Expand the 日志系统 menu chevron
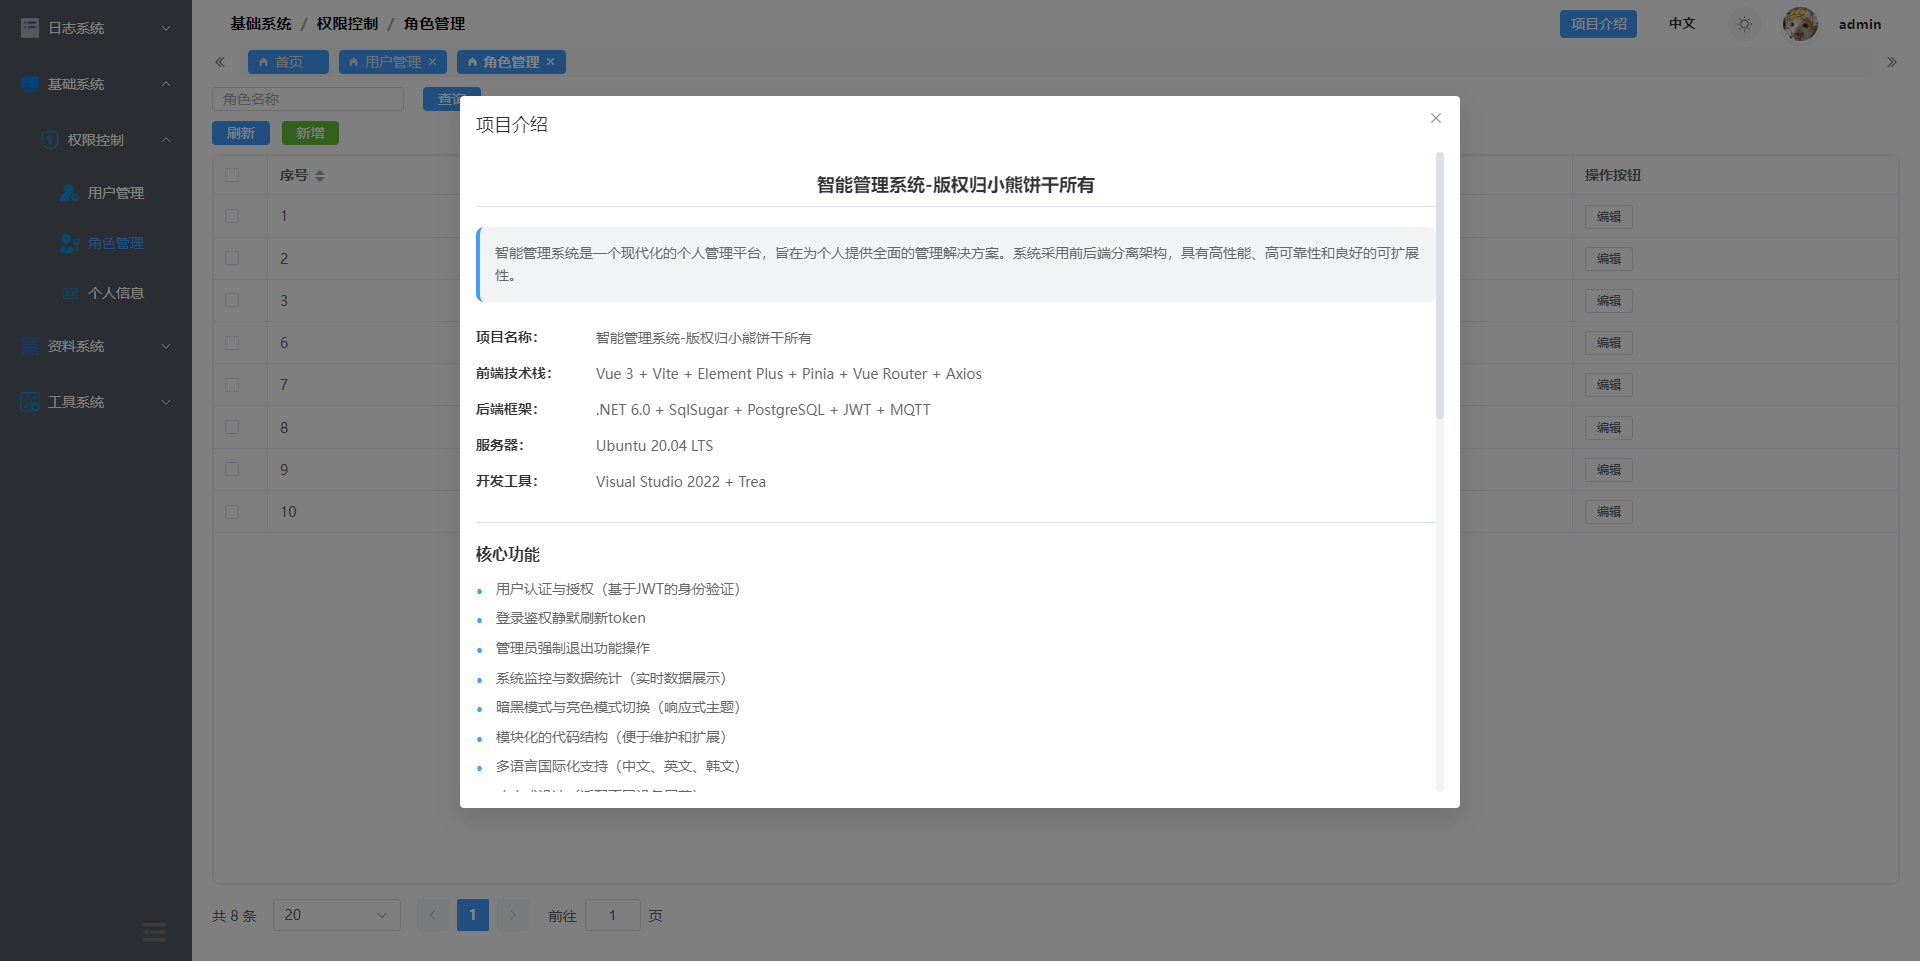The height and width of the screenshot is (961, 1920). [166, 28]
